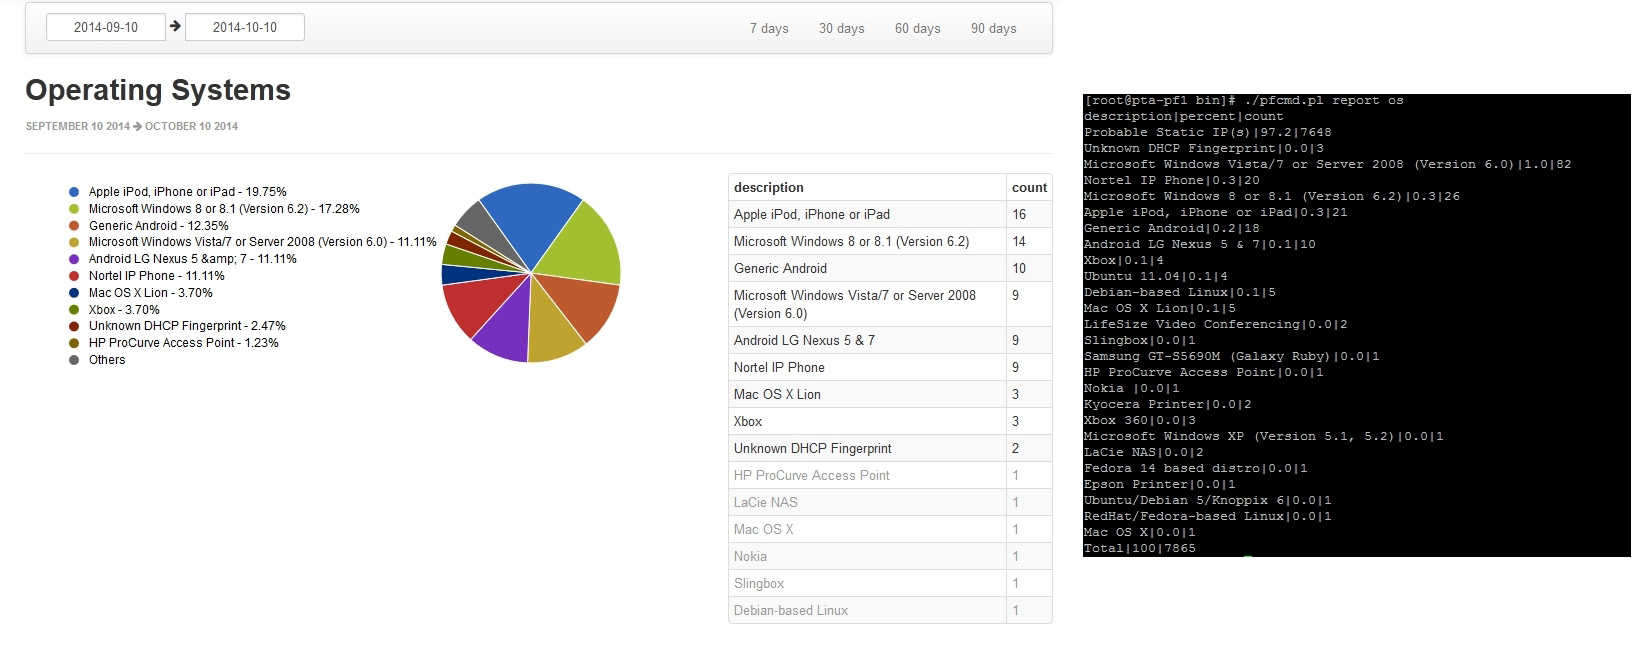Click the arrow between the date fields

tap(176, 27)
